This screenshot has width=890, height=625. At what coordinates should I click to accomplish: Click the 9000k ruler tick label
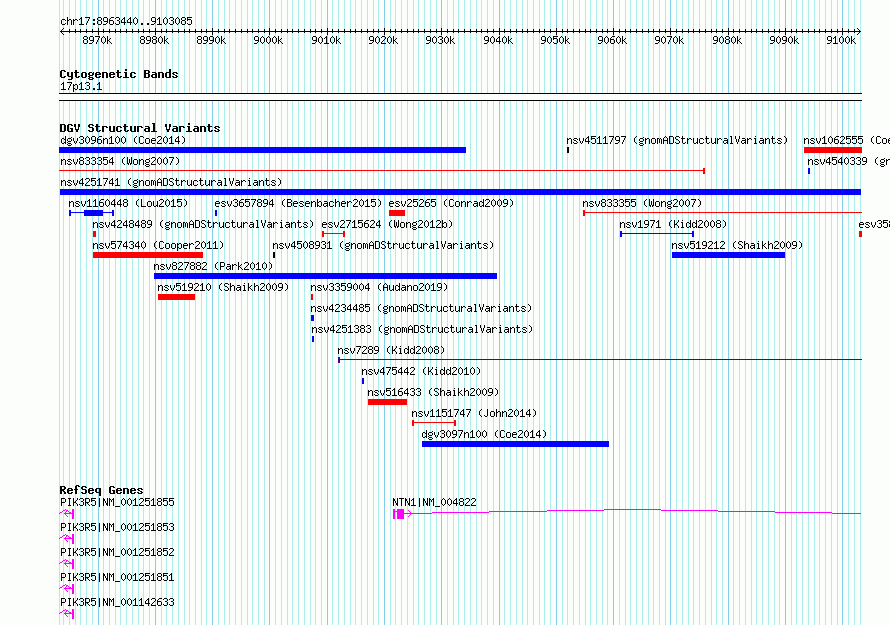tap(268, 40)
